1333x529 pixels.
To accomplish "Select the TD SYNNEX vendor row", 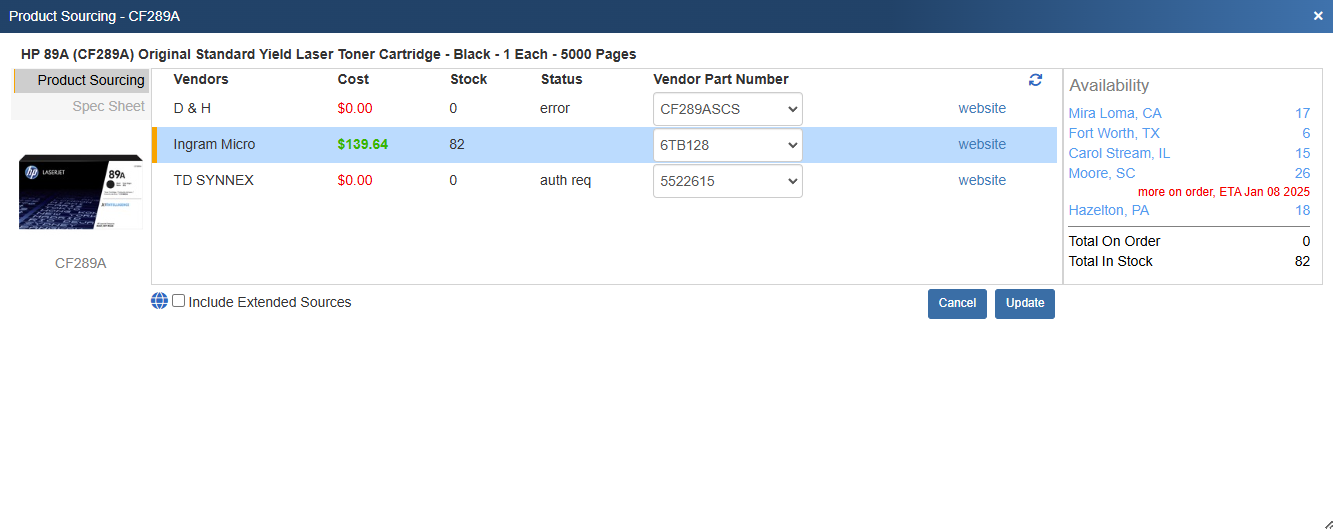I will [604, 181].
